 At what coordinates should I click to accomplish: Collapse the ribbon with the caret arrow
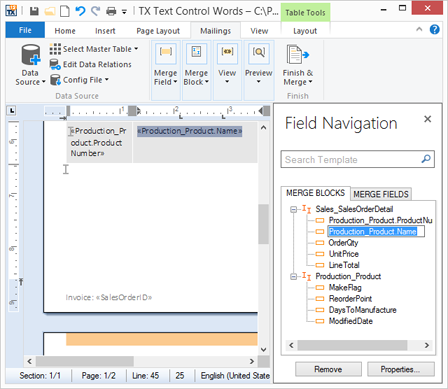(x=419, y=29)
